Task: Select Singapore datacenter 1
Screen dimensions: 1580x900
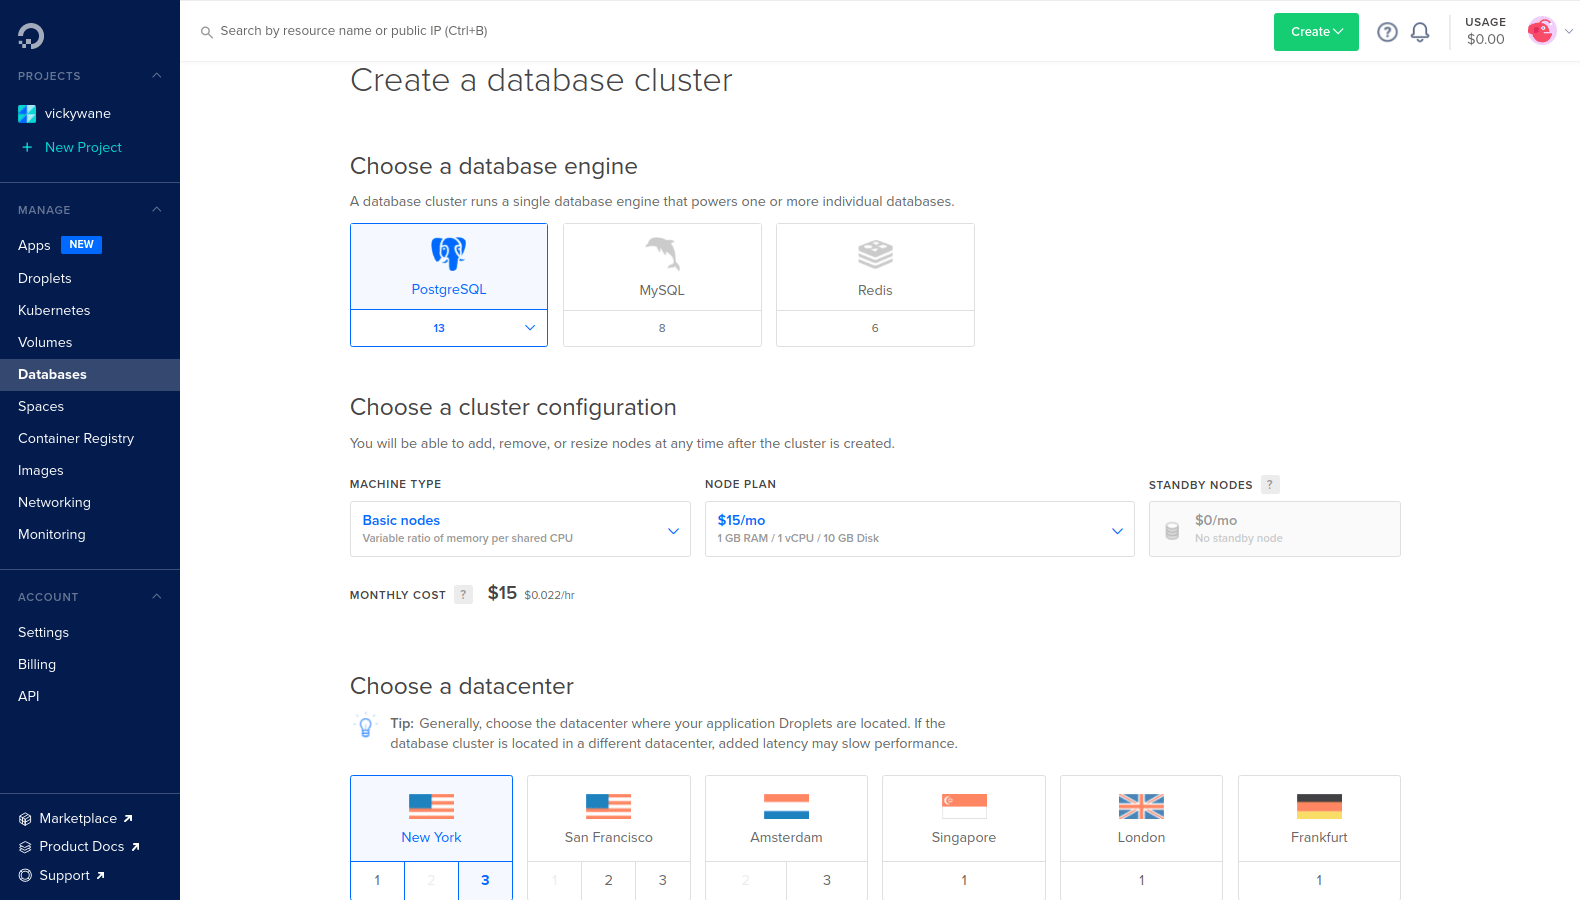Action: coord(964,881)
